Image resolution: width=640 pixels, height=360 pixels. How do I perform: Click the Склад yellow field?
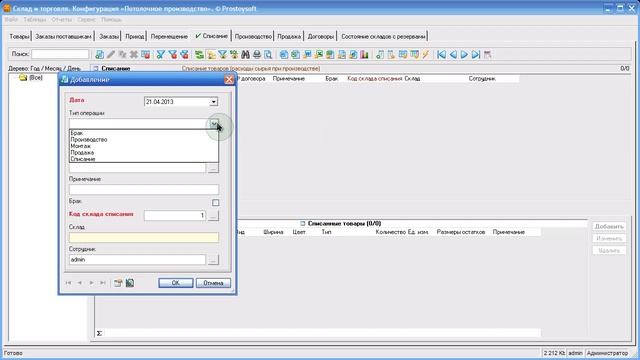144,238
